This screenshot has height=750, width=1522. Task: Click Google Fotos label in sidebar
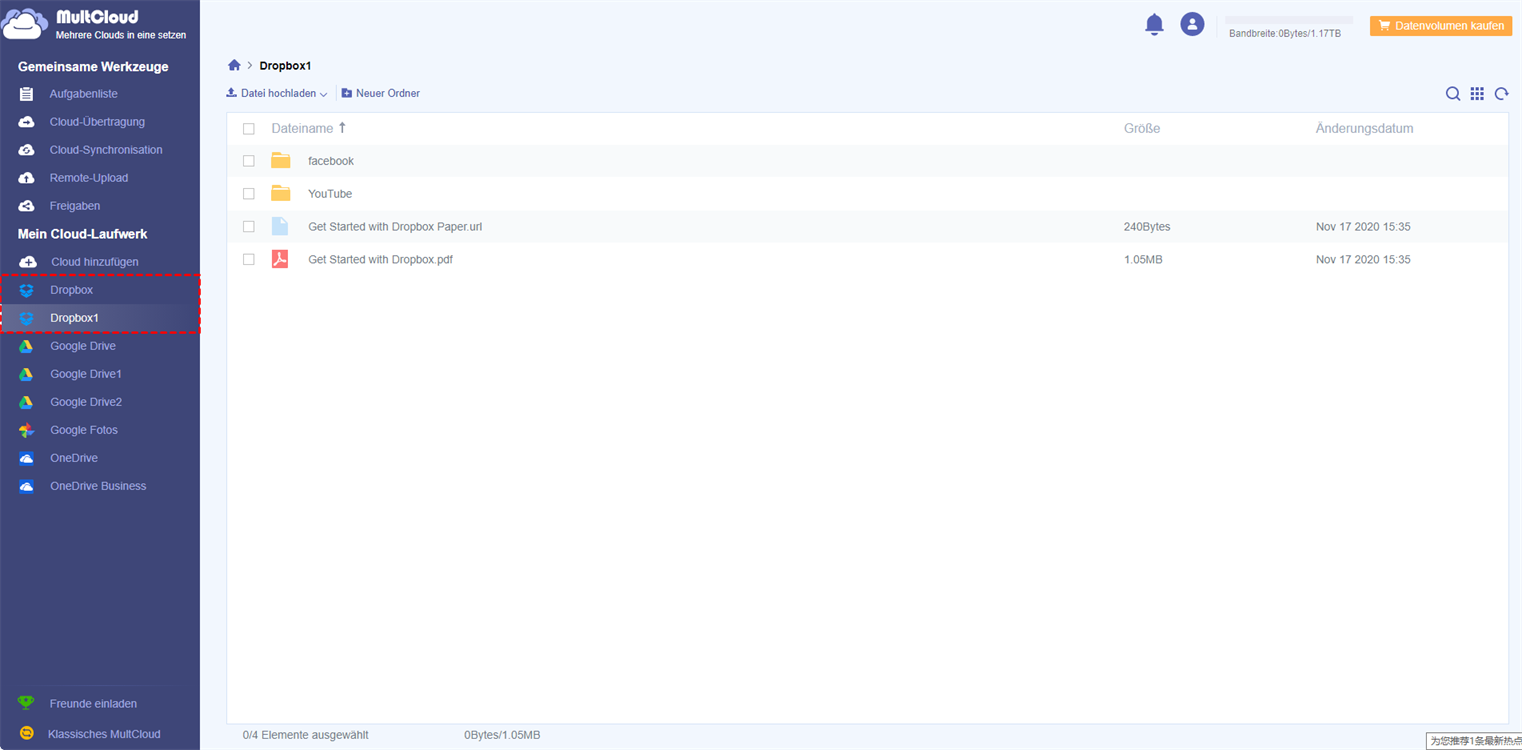point(84,430)
